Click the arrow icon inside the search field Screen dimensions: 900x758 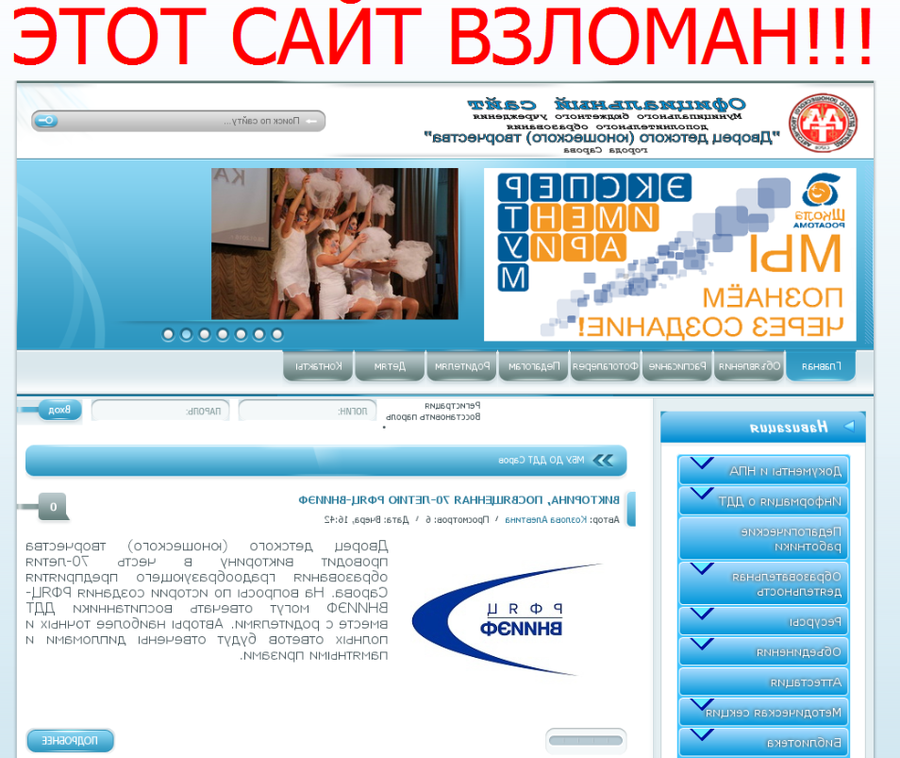pyautogui.click(x=311, y=121)
